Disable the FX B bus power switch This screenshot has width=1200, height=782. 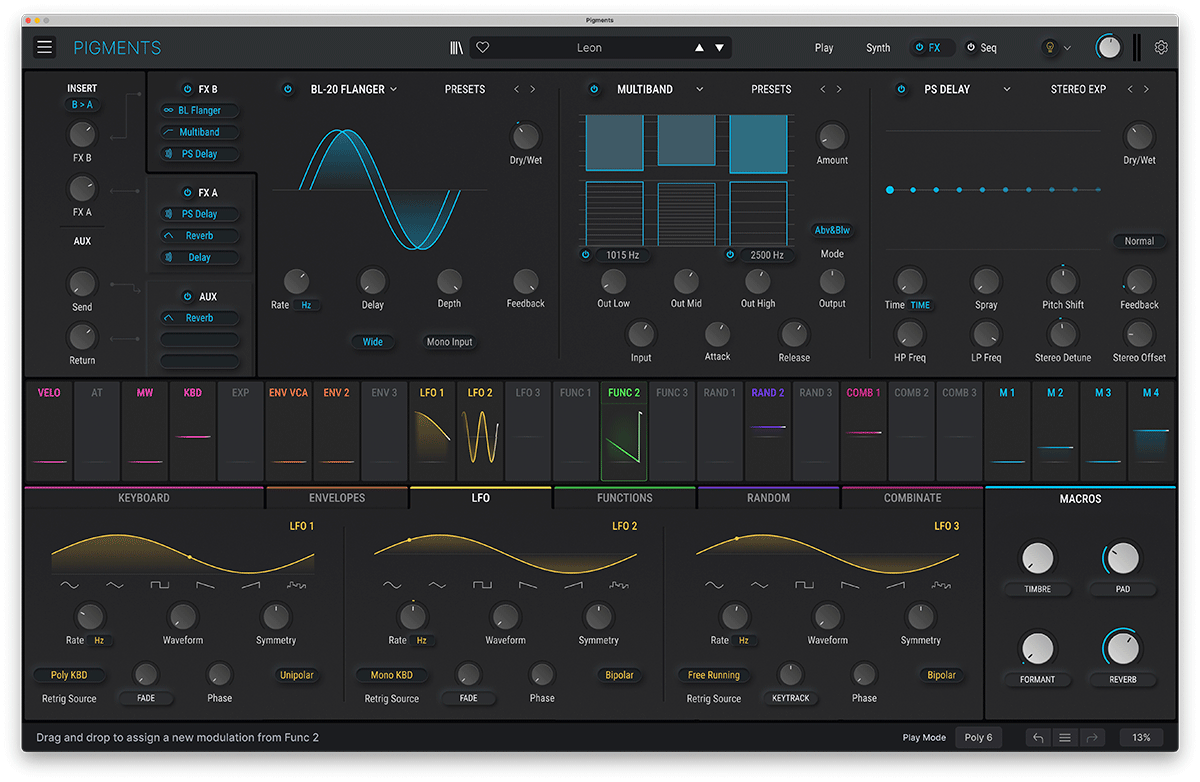[x=187, y=89]
